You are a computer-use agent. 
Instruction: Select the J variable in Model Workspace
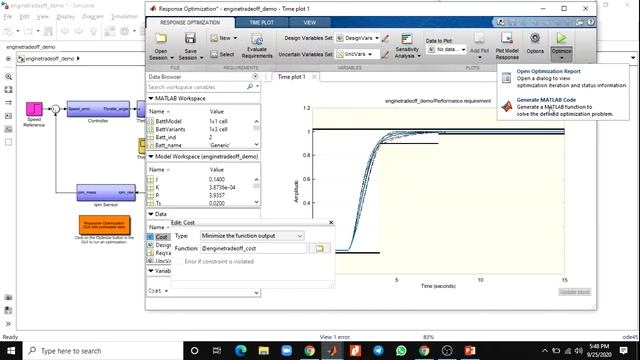coord(157,179)
